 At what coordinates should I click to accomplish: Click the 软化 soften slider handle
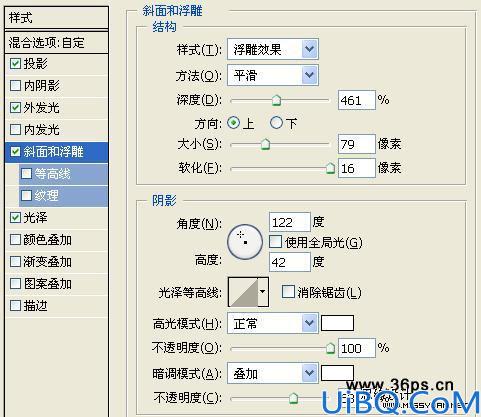330,168
